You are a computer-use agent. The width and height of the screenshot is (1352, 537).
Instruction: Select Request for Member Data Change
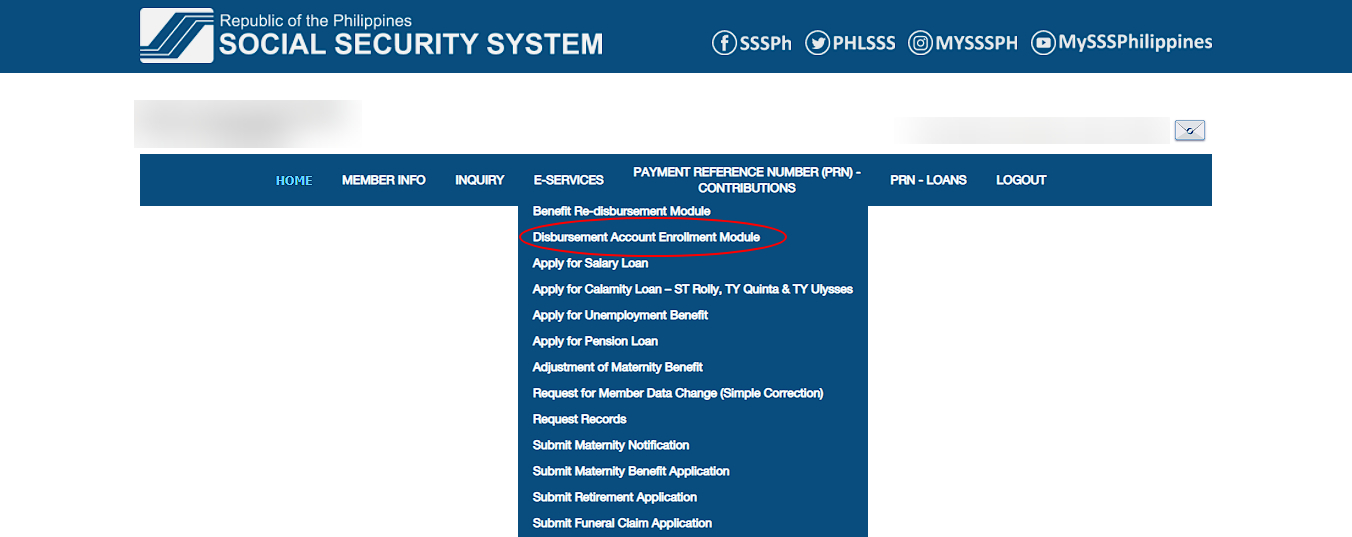pyautogui.click(x=678, y=393)
